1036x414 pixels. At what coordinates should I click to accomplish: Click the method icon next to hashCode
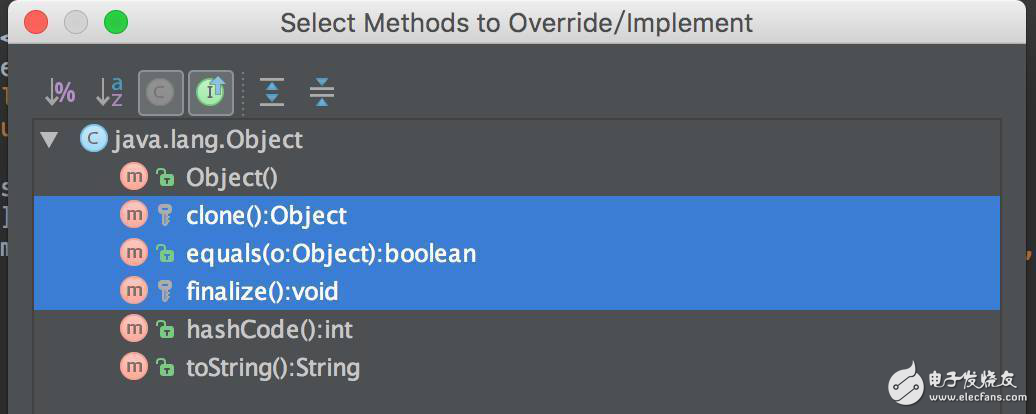(133, 329)
